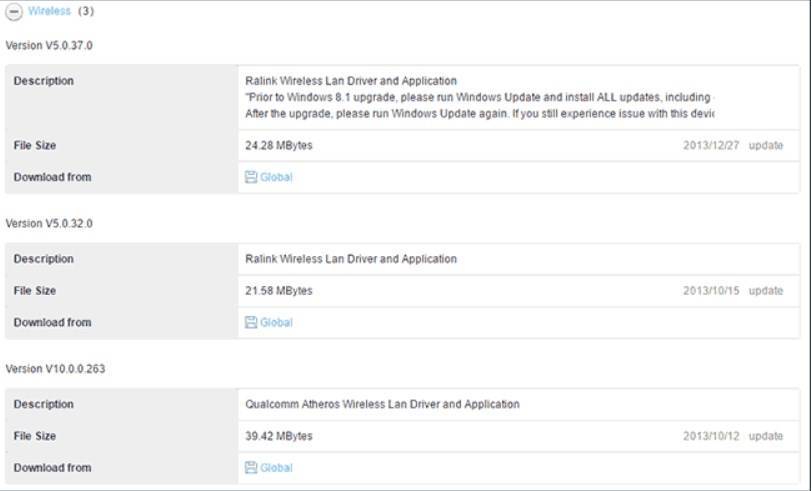The width and height of the screenshot is (812, 491).
Task: Click the disk icon under Version V5.0.37.0
Action: [251, 177]
